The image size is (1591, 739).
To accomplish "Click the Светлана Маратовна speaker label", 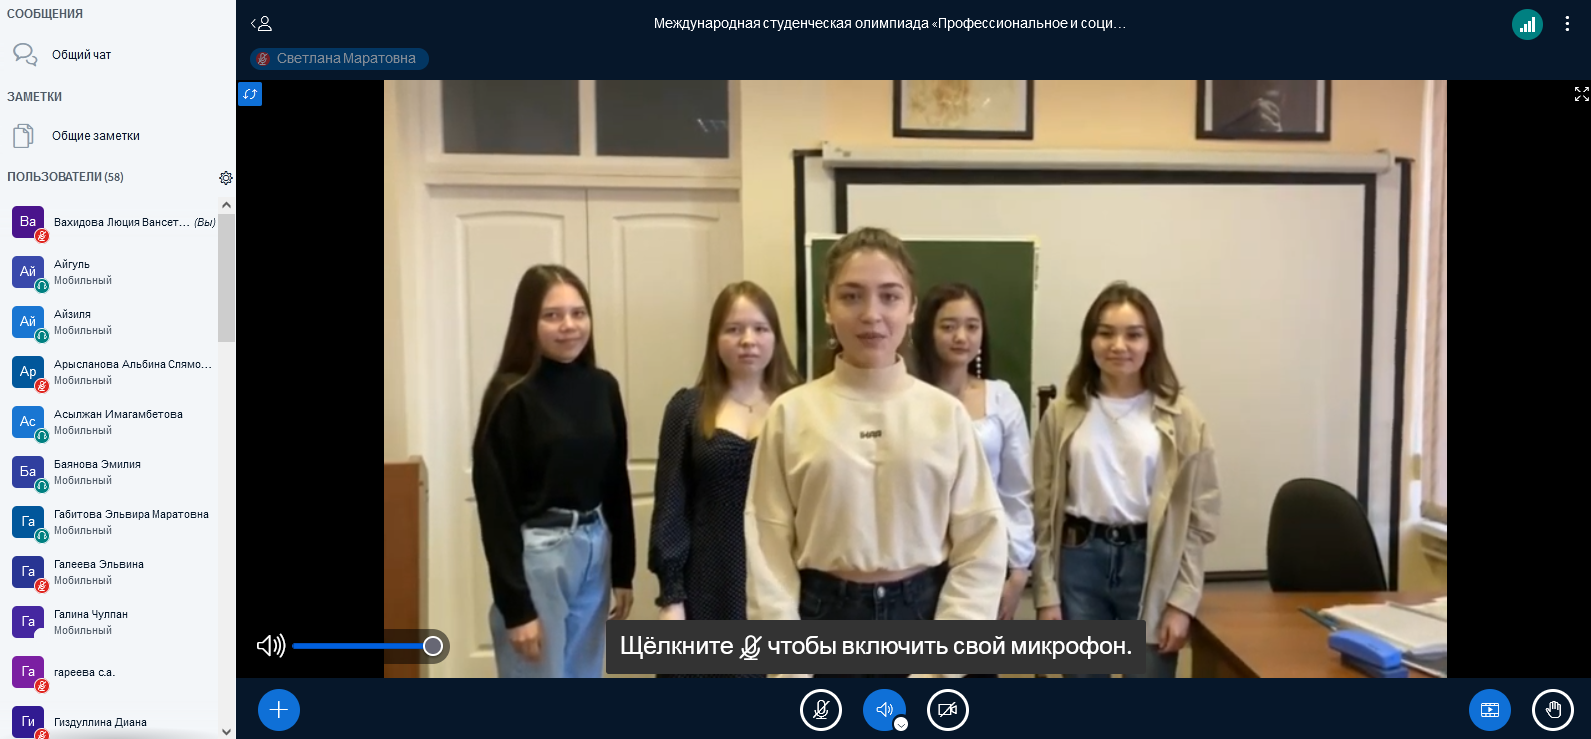I will (339, 59).
